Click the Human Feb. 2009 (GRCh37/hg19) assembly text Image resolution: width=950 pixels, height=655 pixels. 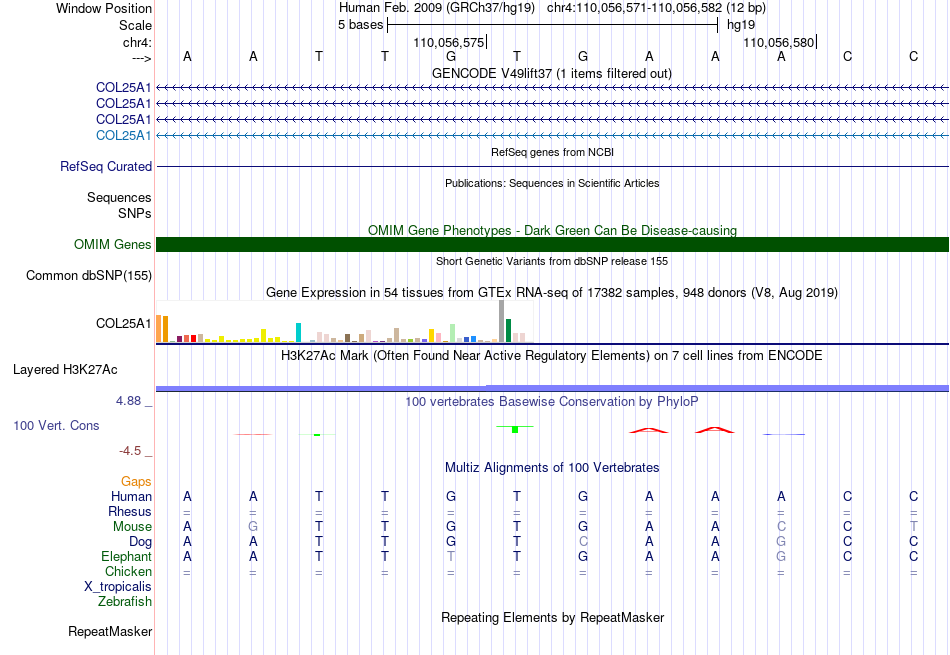point(437,8)
